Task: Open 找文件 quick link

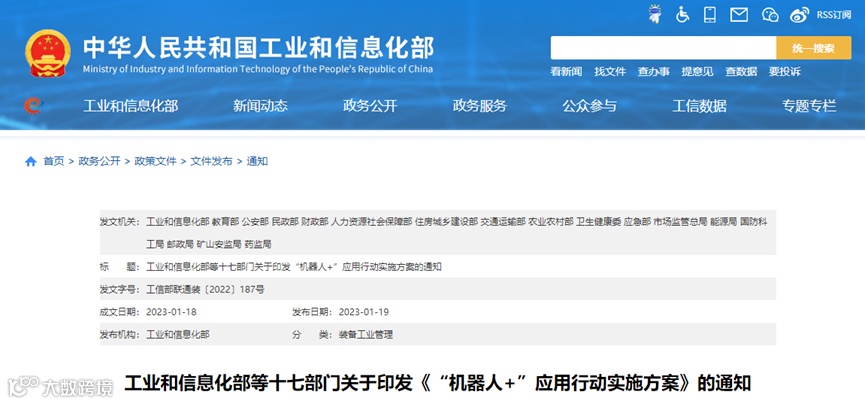Action: point(610,71)
